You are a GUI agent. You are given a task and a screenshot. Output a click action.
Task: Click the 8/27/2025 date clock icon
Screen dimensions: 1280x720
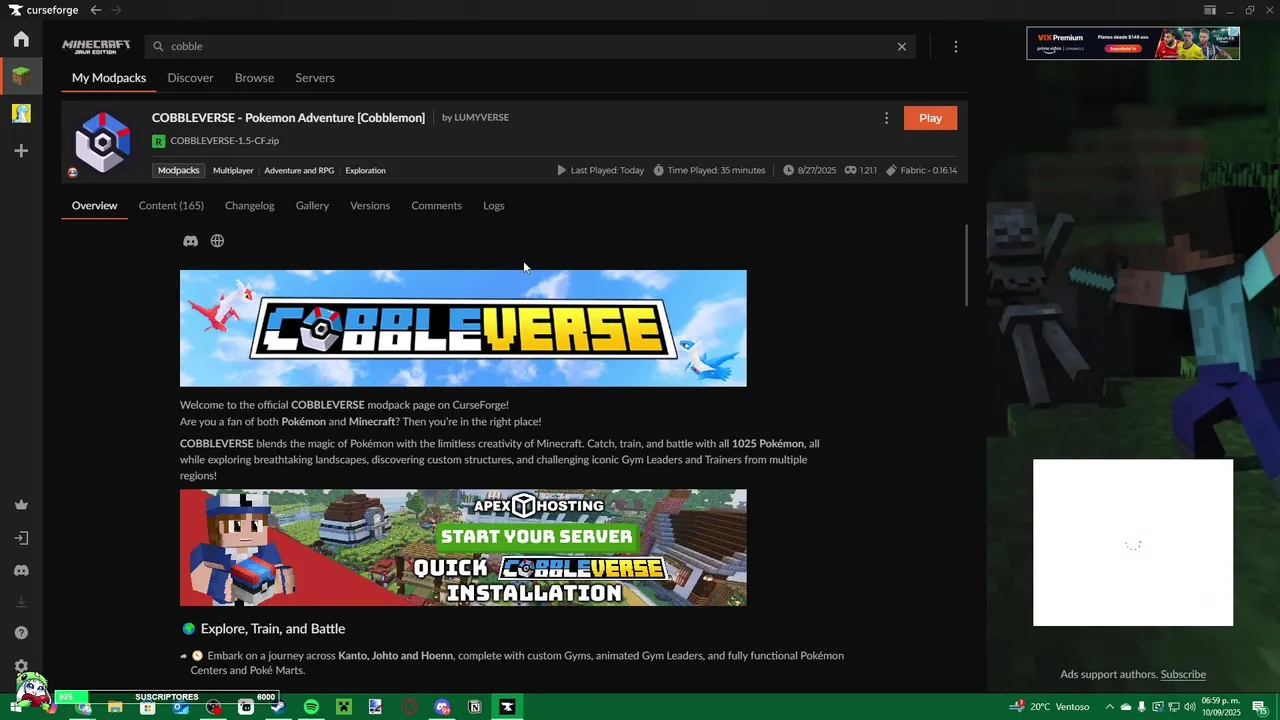click(788, 170)
